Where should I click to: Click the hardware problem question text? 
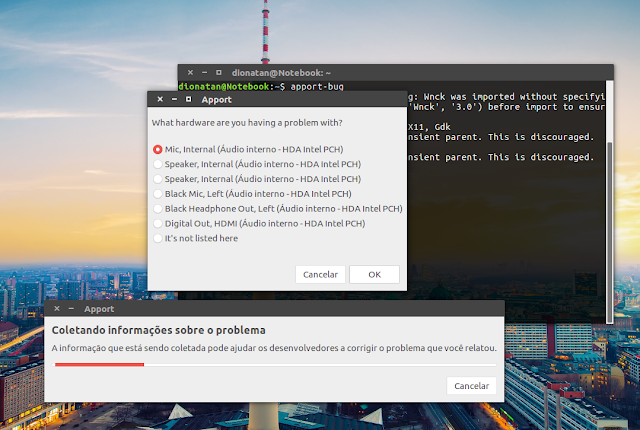click(247, 123)
